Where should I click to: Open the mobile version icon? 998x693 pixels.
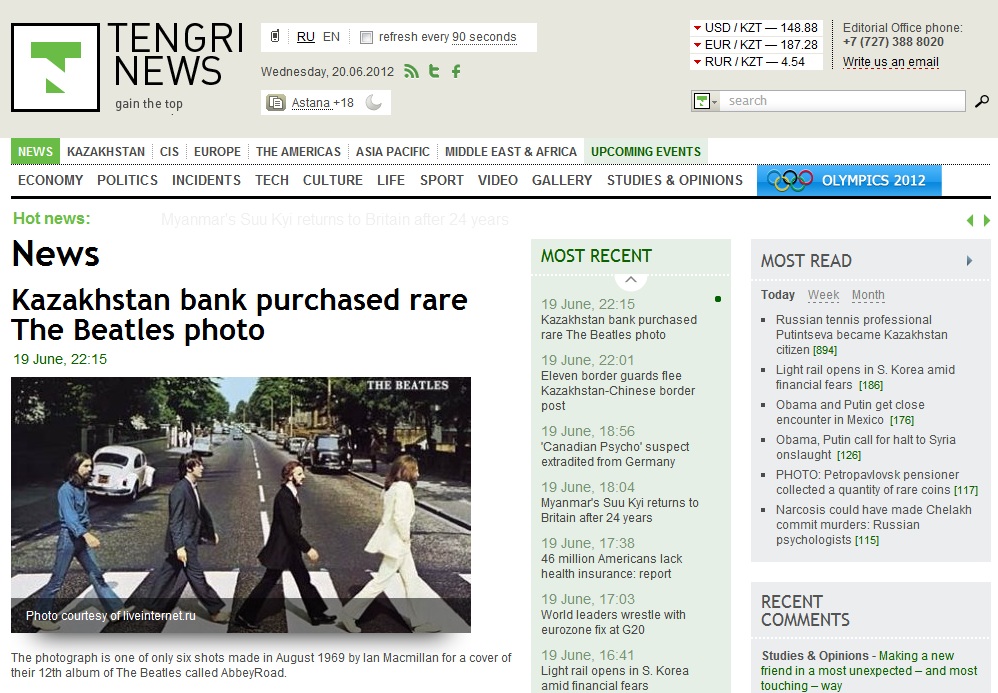(x=275, y=36)
